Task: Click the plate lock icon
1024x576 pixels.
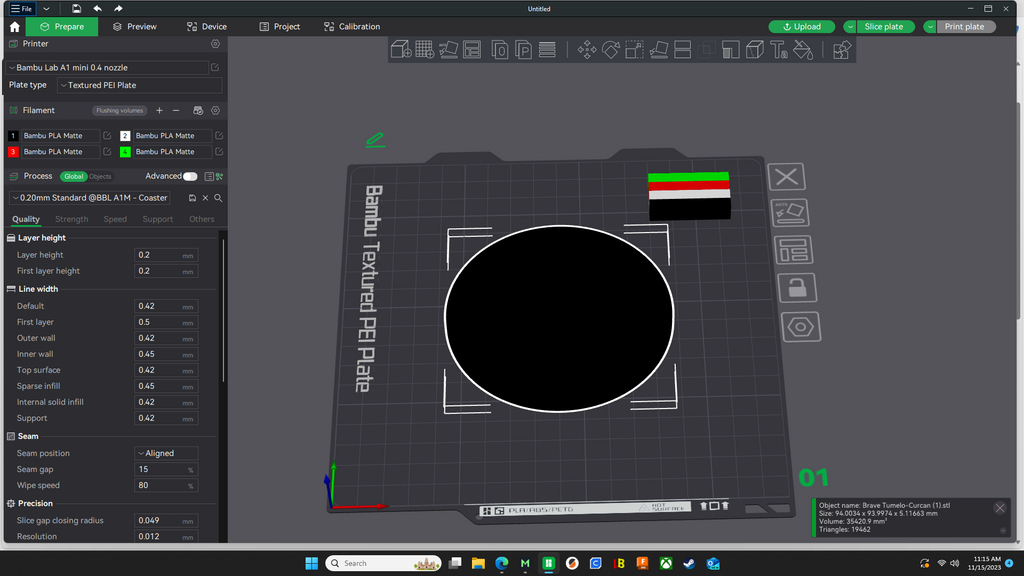Action: (797, 288)
